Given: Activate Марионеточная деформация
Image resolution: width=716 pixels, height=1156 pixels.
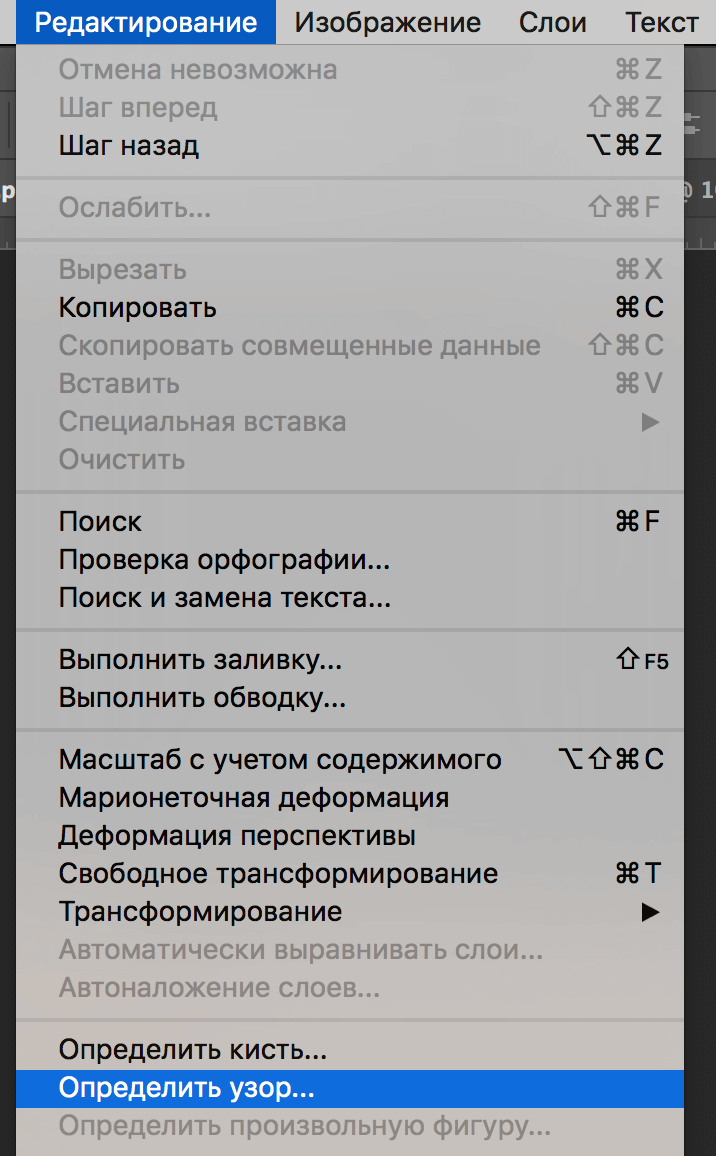Looking at the screenshot, I should click(254, 798).
